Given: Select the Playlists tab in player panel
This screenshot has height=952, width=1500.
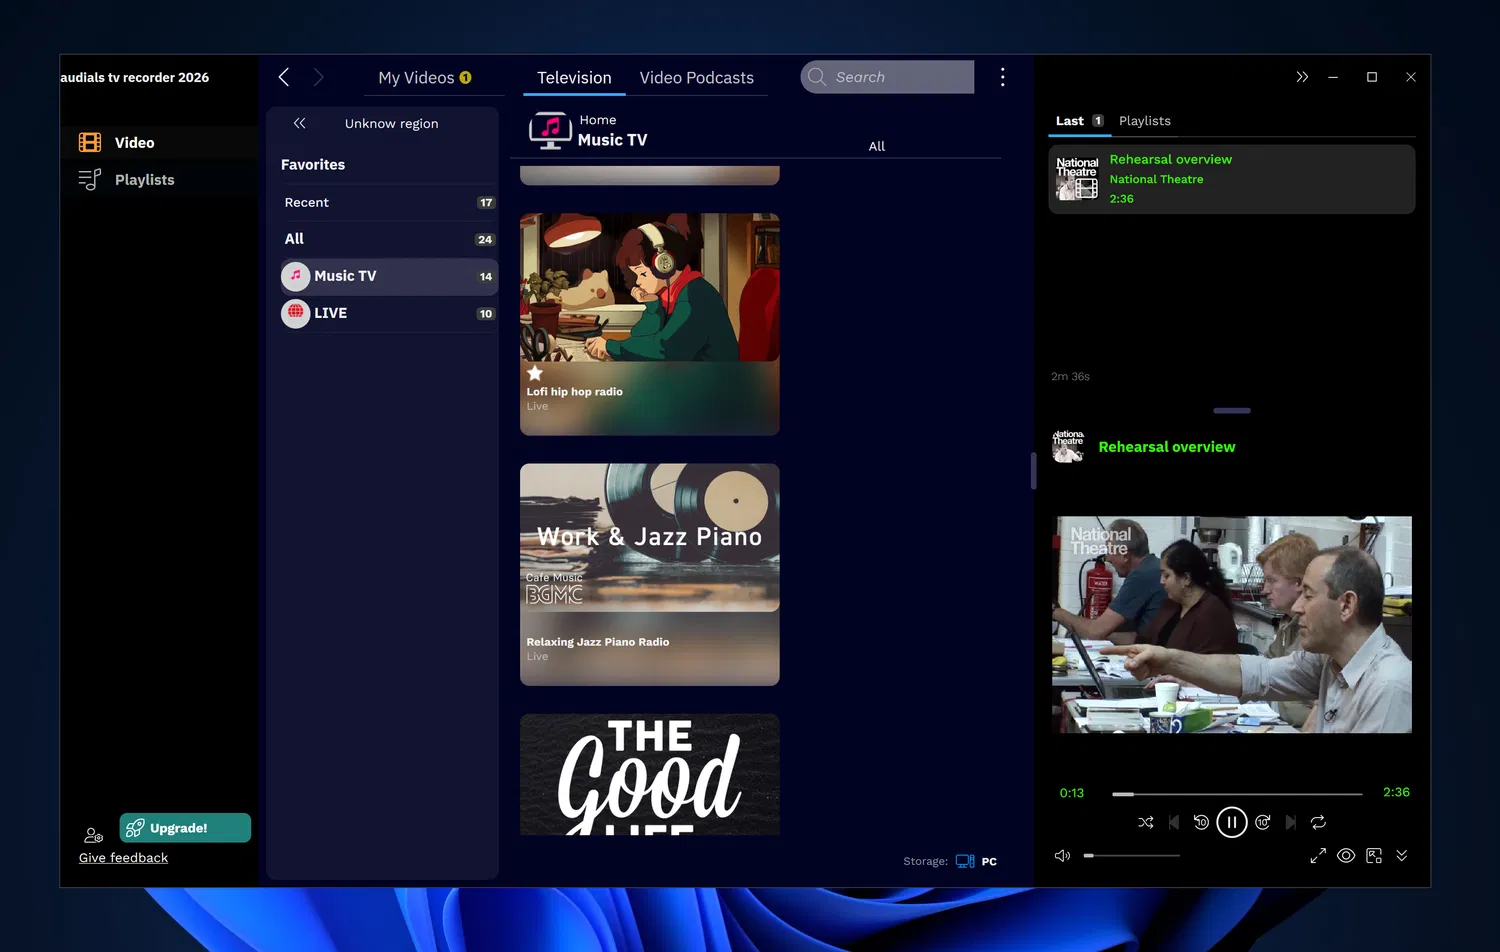Looking at the screenshot, I should point(1145,121).
